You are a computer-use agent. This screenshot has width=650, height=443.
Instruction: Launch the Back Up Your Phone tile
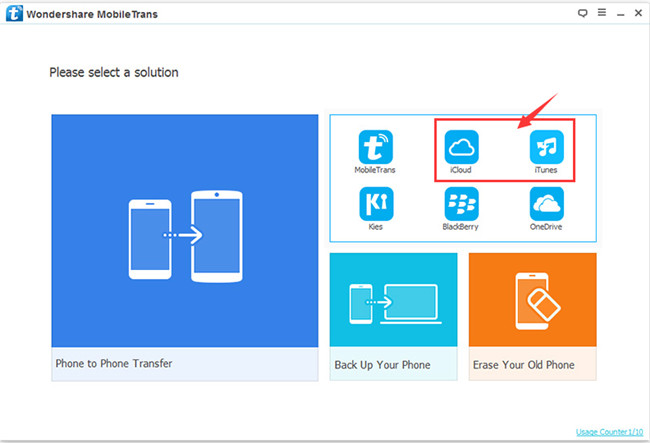[x=393, y=317]
